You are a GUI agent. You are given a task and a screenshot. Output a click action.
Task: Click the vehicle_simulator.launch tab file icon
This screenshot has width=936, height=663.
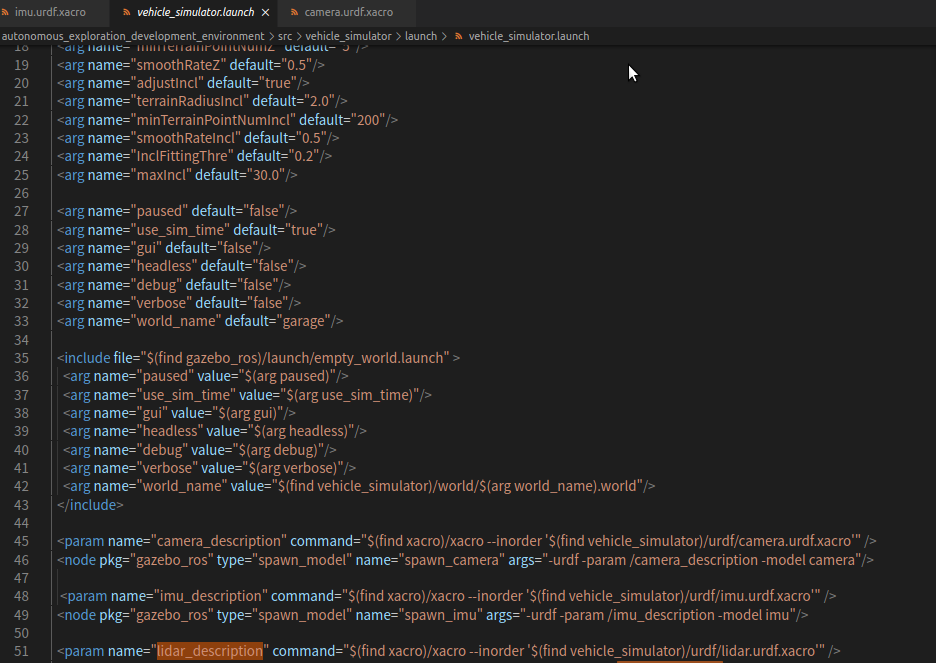[127, 12]
